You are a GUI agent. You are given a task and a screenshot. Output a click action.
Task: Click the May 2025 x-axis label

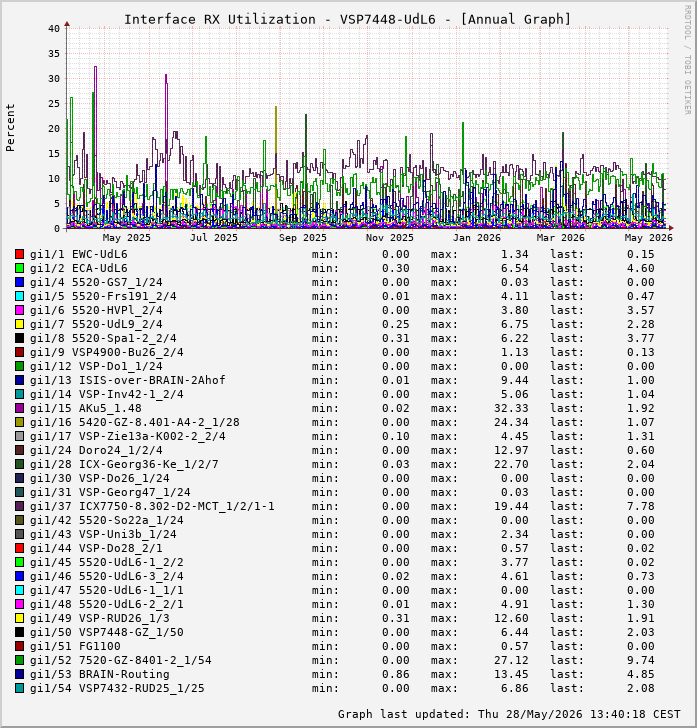coord(127,238)
